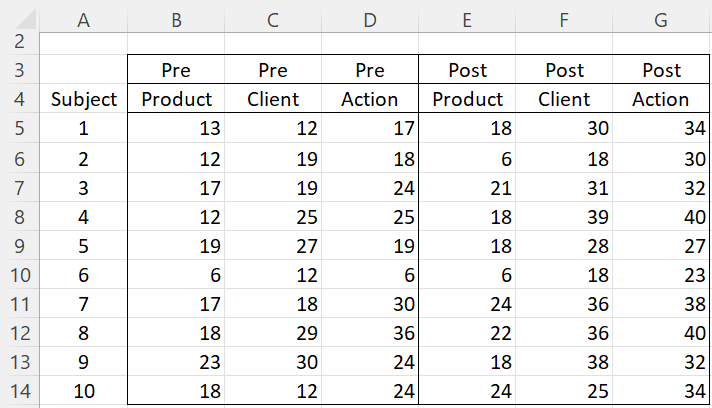Select the Pre Product cell in row 4
The image size is (712, 408).
[x=176, y=100]
